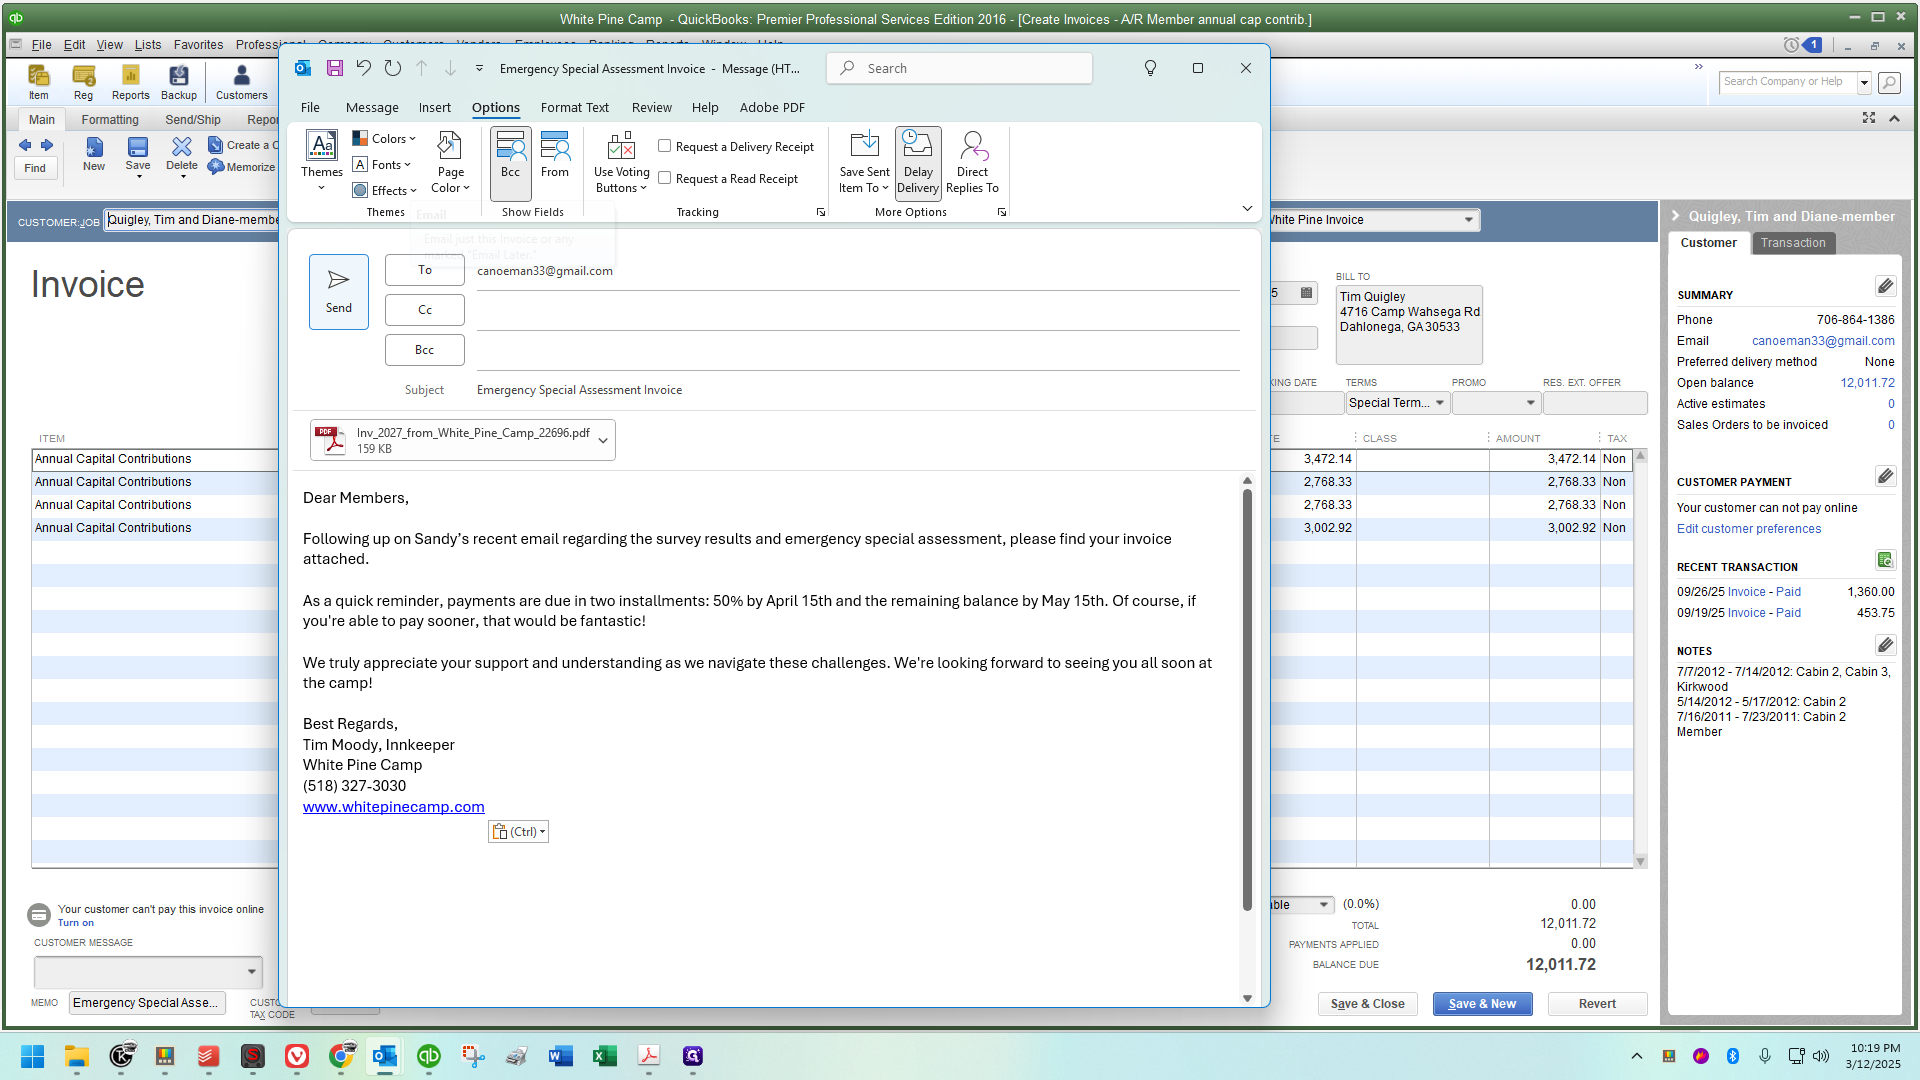Expand the Effects theme dropdown

(385, 190)
